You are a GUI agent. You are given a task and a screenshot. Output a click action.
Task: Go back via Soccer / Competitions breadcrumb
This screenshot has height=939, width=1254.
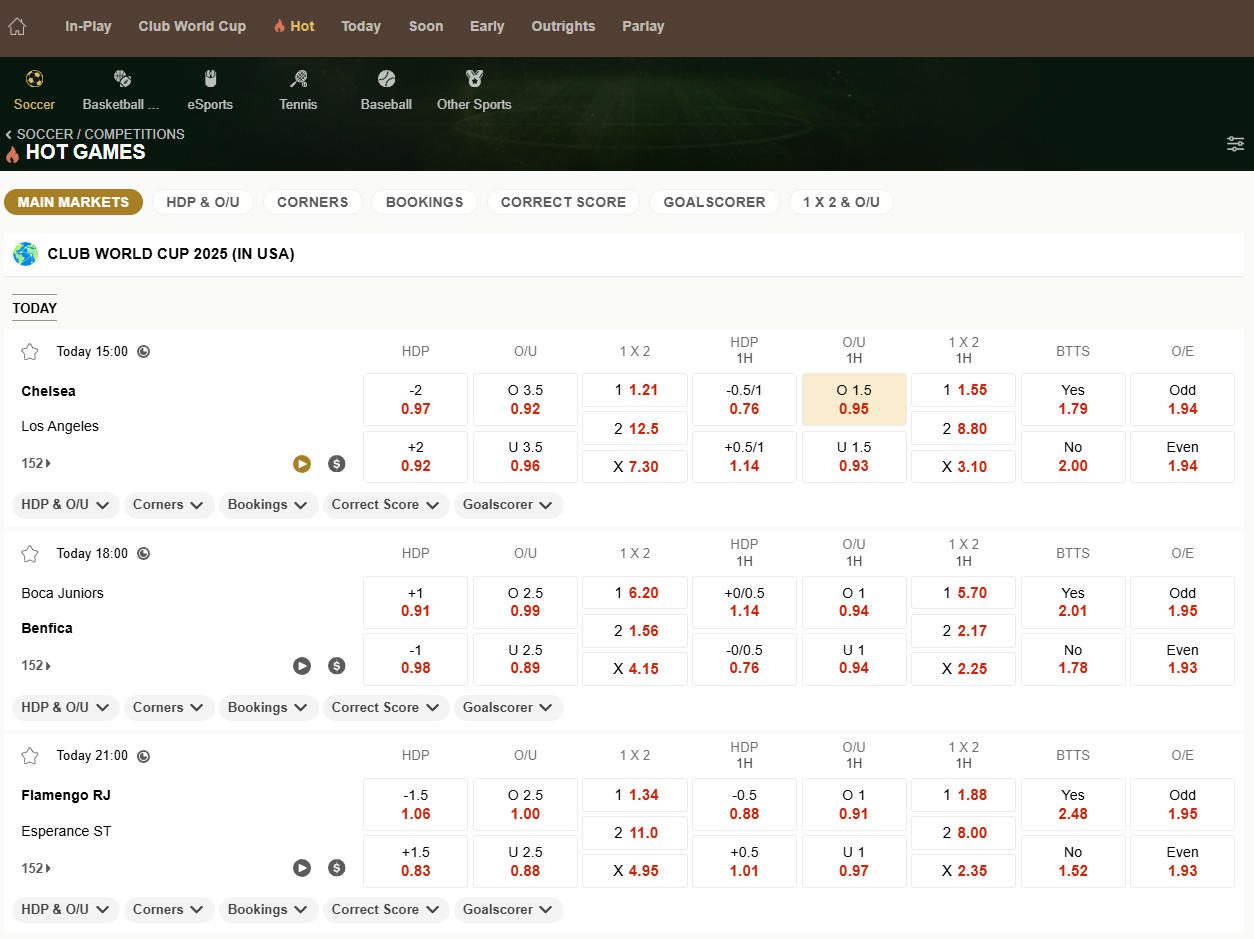95,134
